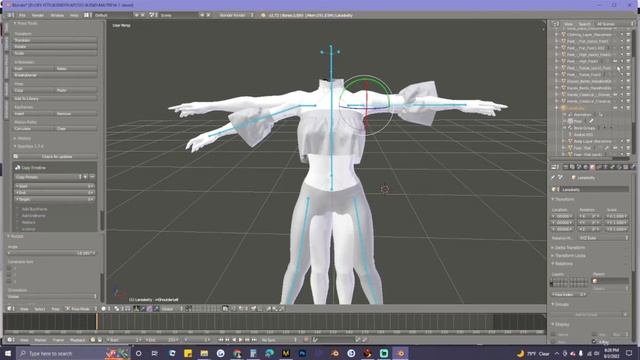Jump to previous keyframe in timeline

[x=227, y=340]
